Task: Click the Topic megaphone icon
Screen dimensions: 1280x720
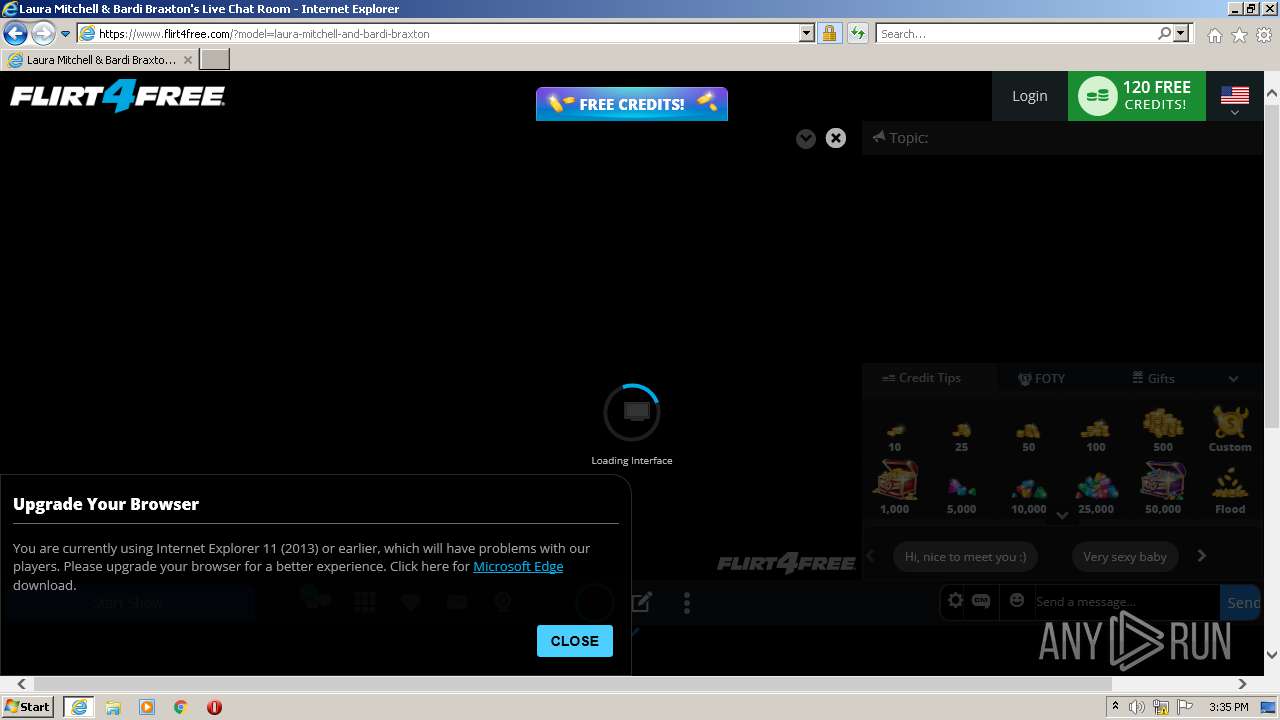Action: 878,137
